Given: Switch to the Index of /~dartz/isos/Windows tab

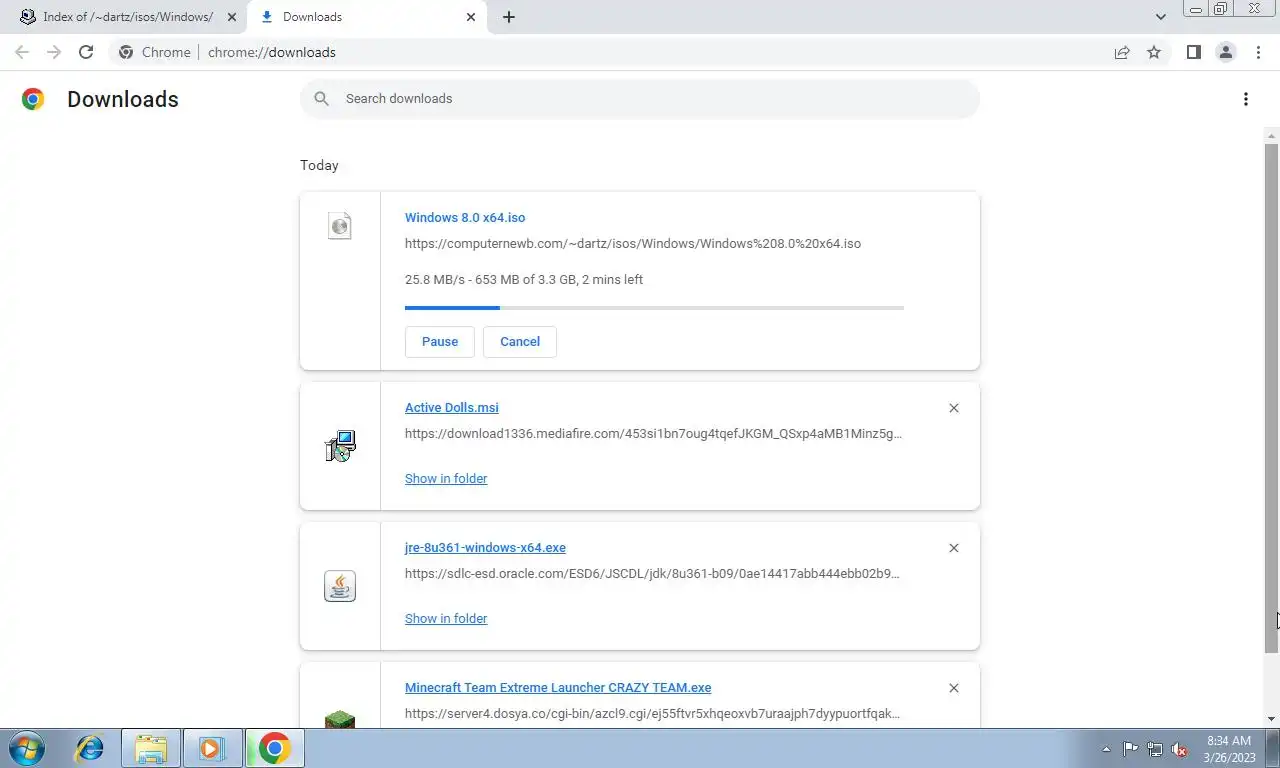Looking at the screenshot, I should 126,17.
